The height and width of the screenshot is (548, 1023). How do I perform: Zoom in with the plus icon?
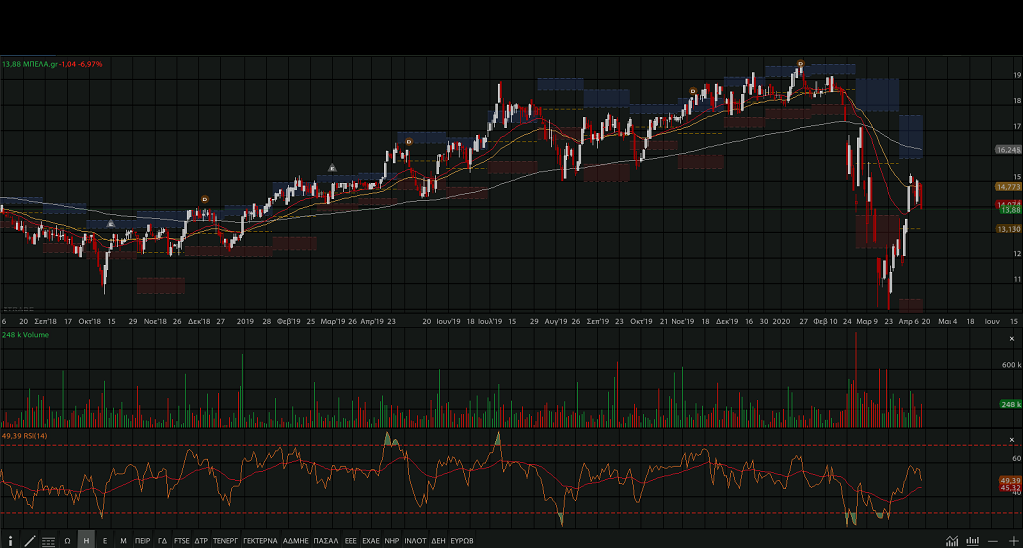click(x=1012, y=540)
